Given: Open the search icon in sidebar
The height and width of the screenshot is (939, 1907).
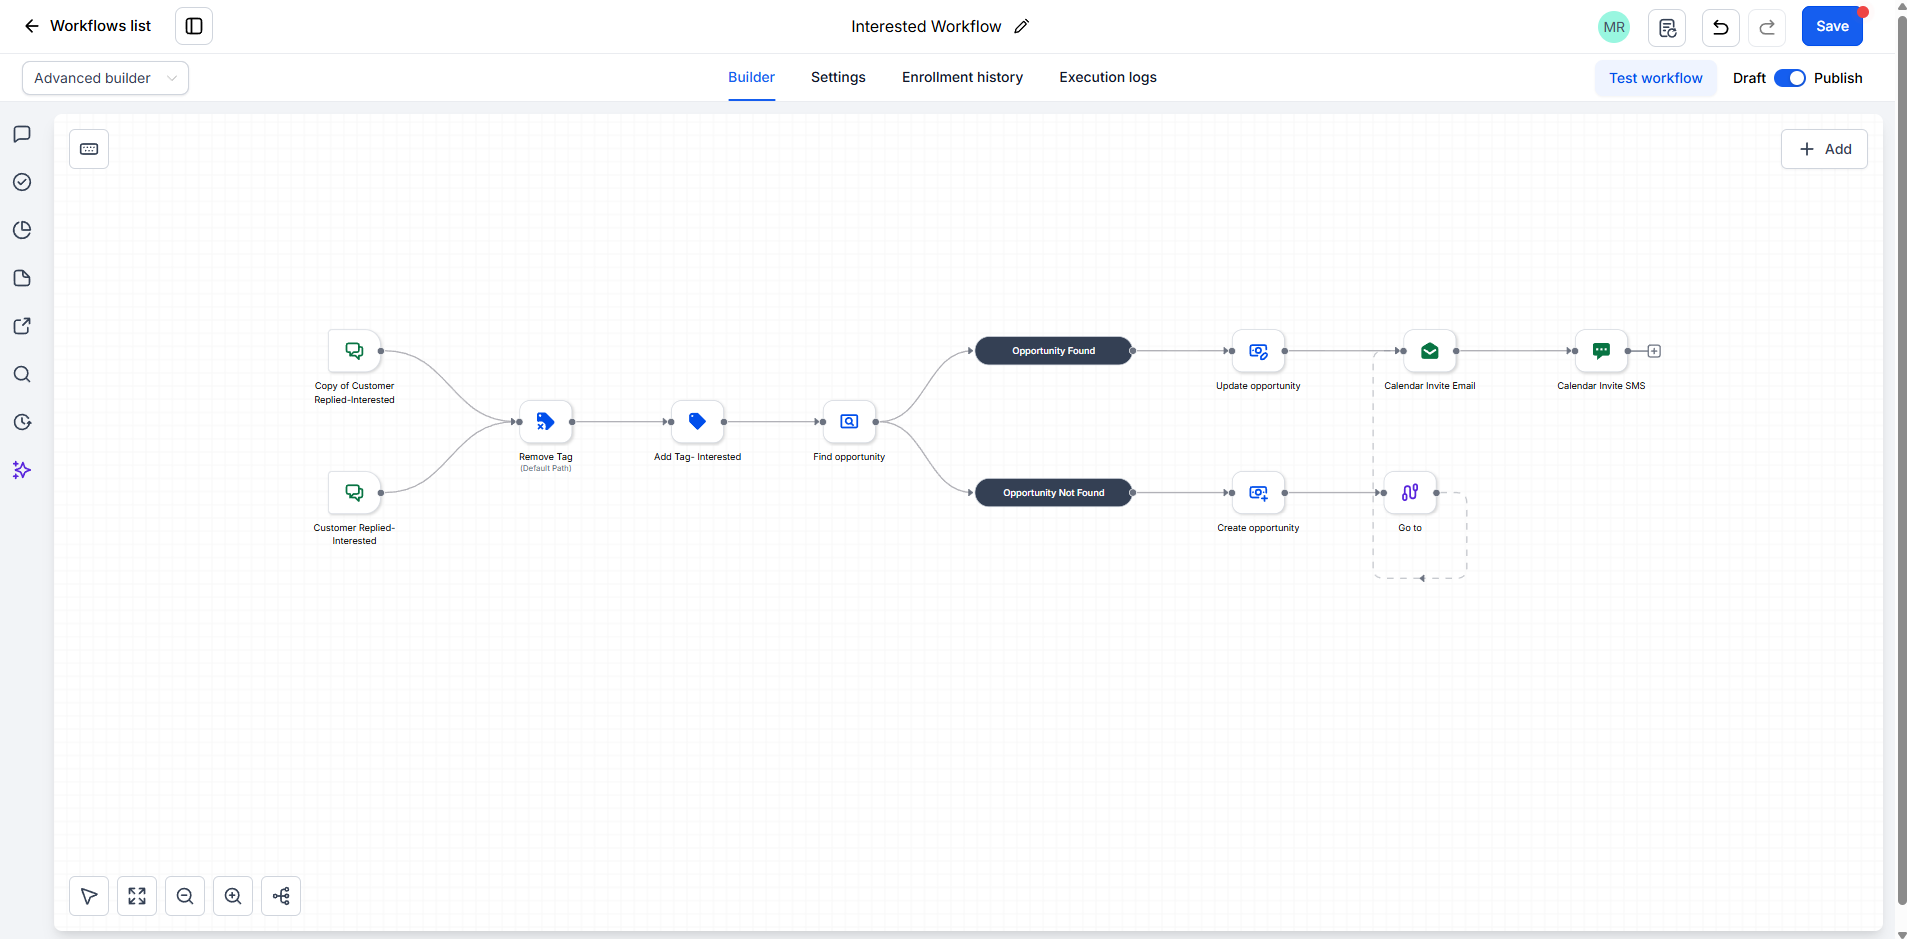Looking at the screenshot, I should pyautogui.click(x=22, y=374).
